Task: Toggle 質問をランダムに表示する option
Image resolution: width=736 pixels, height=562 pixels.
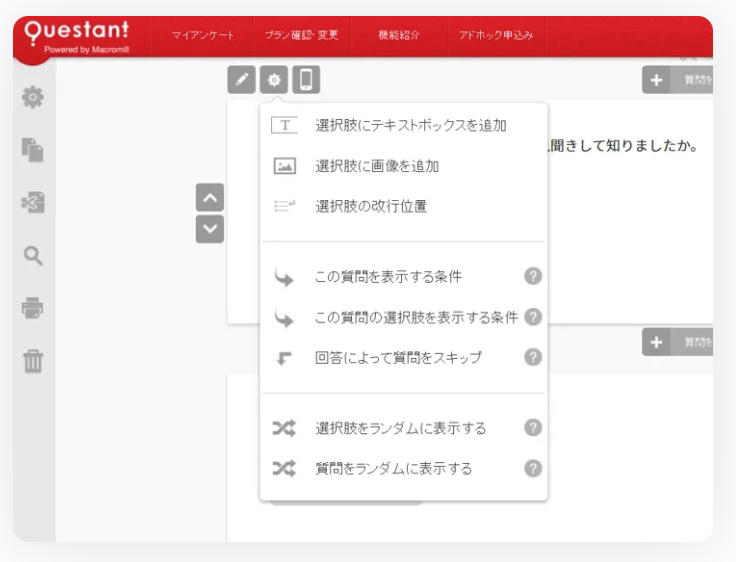Action: coord(393,468)
